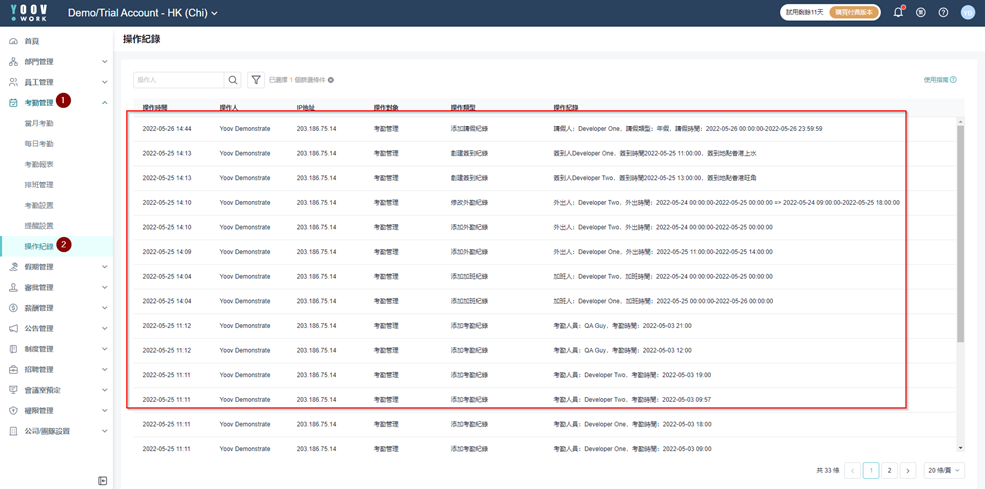Click the 審批管理 stamp icon
The image size is (985, 489).
pos(13,287)
